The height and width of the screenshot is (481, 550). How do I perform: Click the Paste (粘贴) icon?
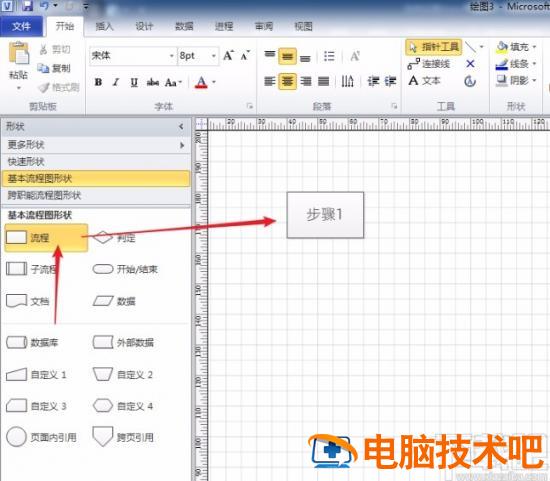pos(18,53)
